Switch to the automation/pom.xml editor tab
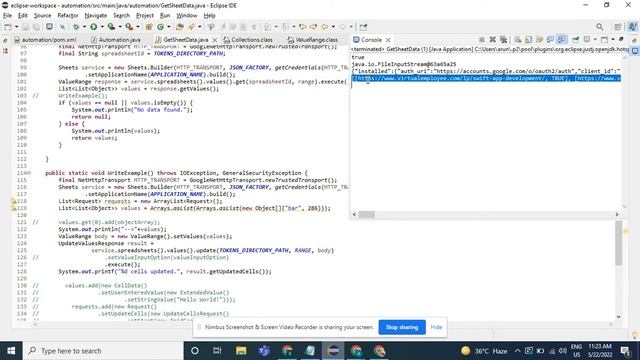The image size is (640, 360). coord(45,40)
